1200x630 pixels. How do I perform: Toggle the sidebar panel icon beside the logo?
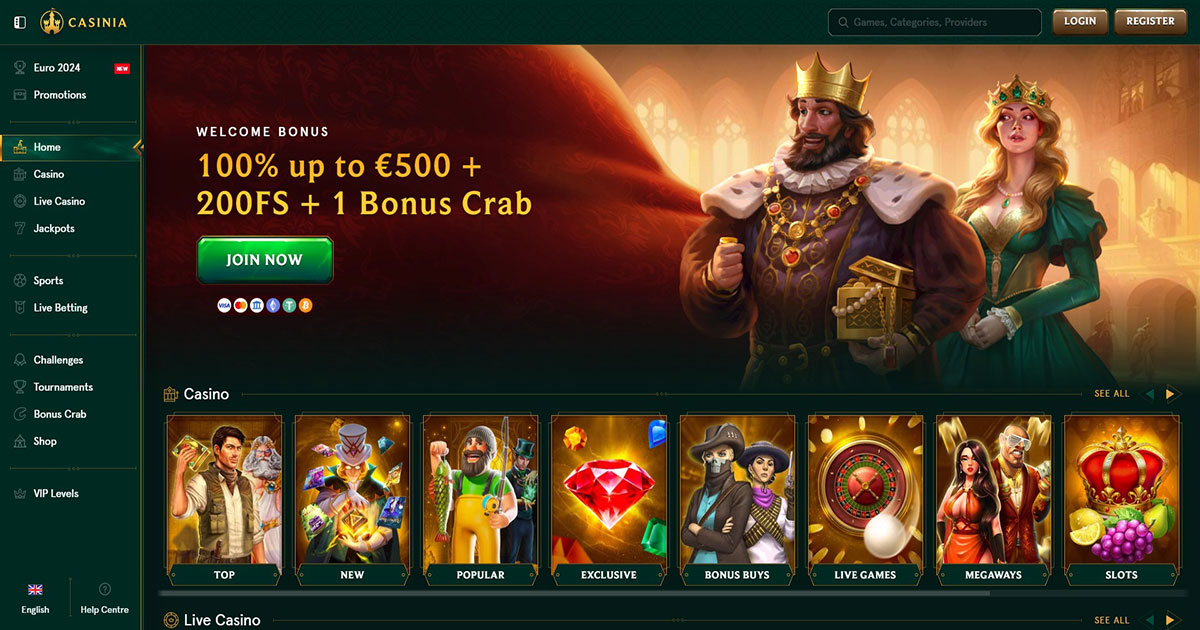[20, 21]
